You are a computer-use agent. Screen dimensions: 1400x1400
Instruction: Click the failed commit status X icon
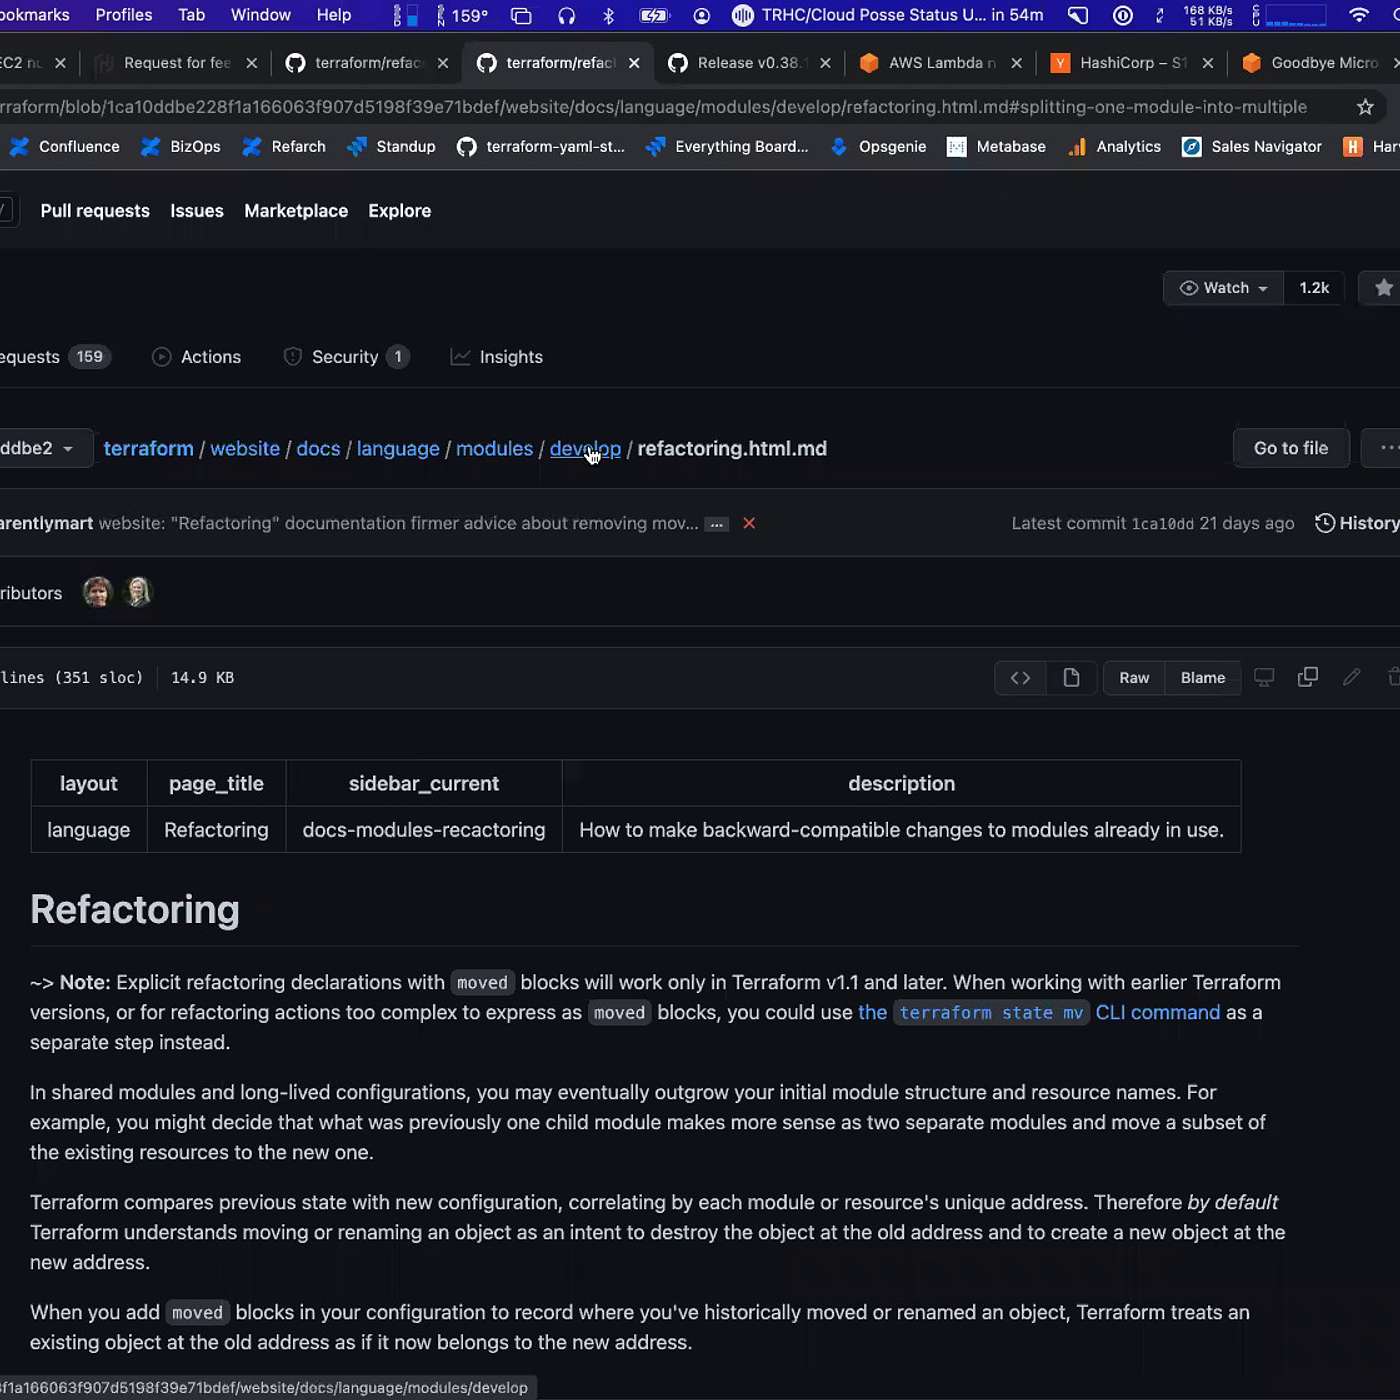(x=749, y=523)
